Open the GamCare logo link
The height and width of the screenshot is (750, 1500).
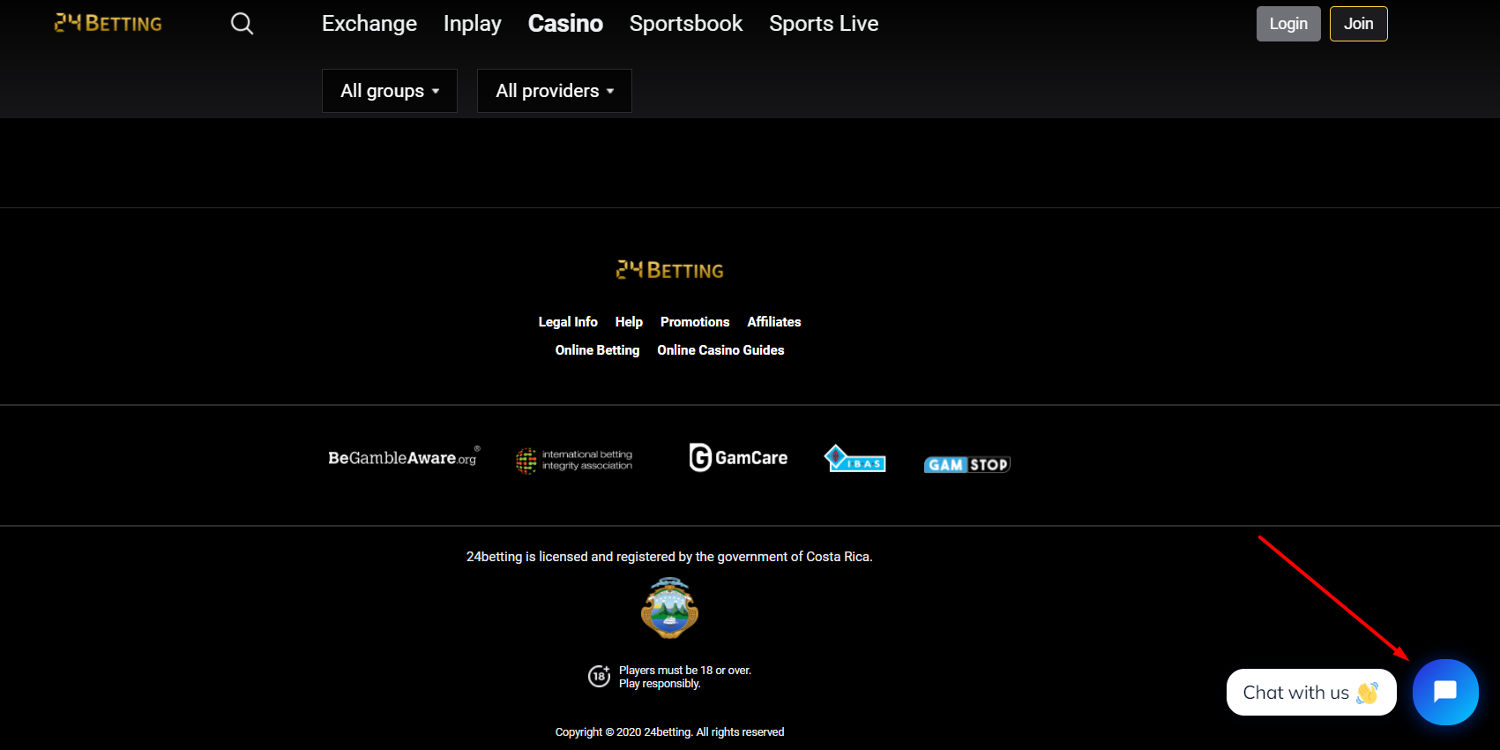point(738,458)
